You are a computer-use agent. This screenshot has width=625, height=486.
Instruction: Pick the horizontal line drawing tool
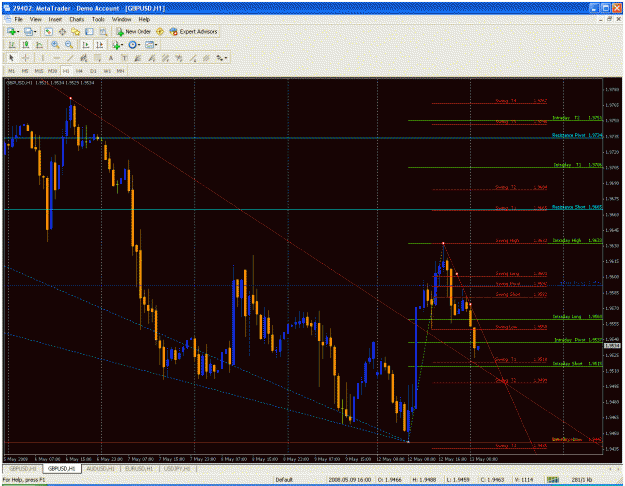pos(56,58)
